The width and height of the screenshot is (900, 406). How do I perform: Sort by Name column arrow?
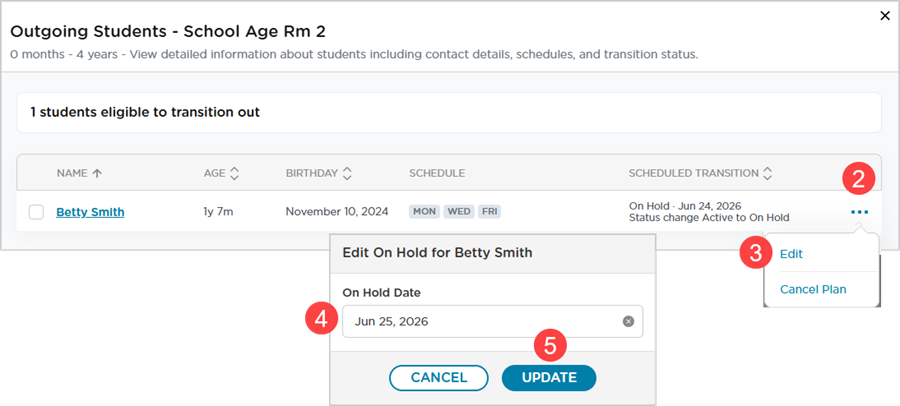coord(97,173)
